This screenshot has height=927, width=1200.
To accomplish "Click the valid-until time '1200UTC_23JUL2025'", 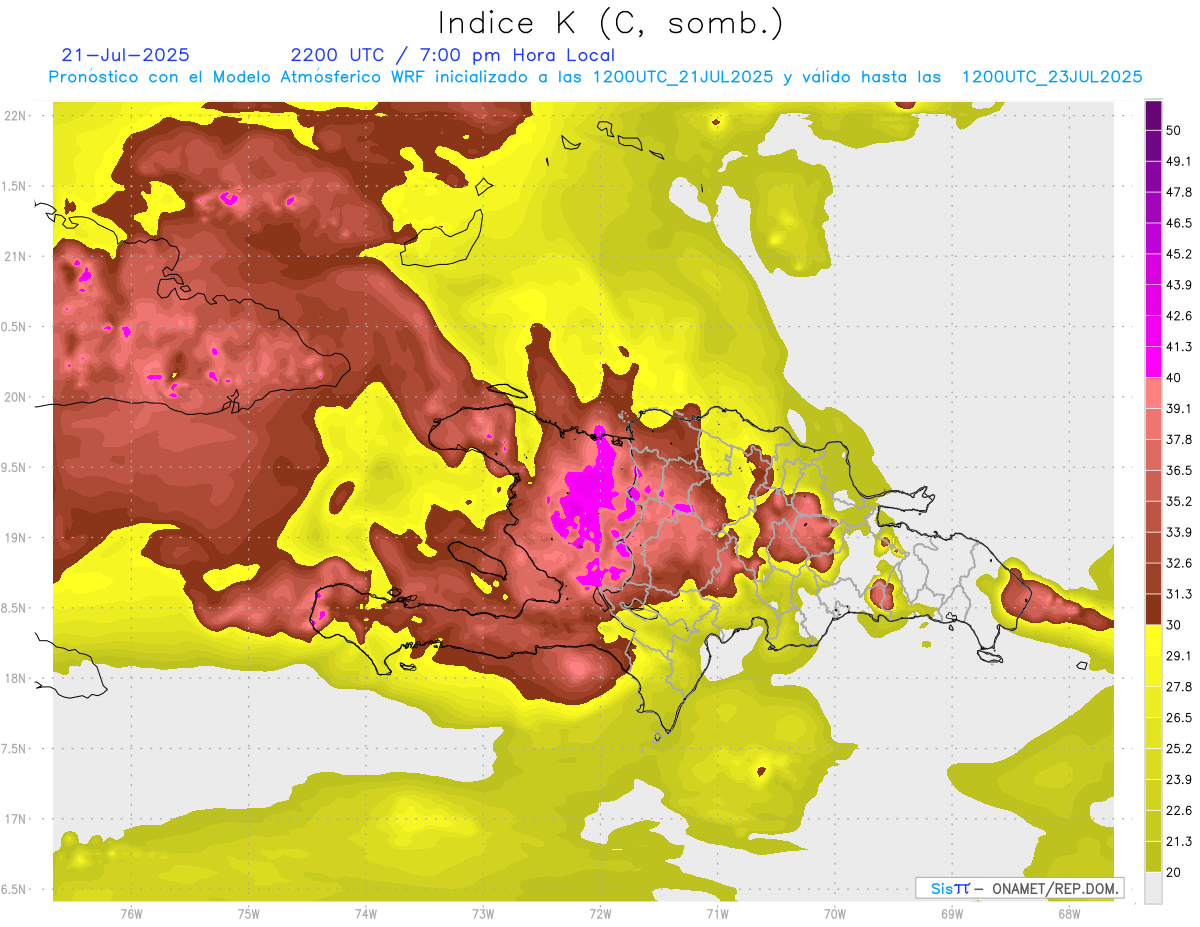I will 1052,77.
